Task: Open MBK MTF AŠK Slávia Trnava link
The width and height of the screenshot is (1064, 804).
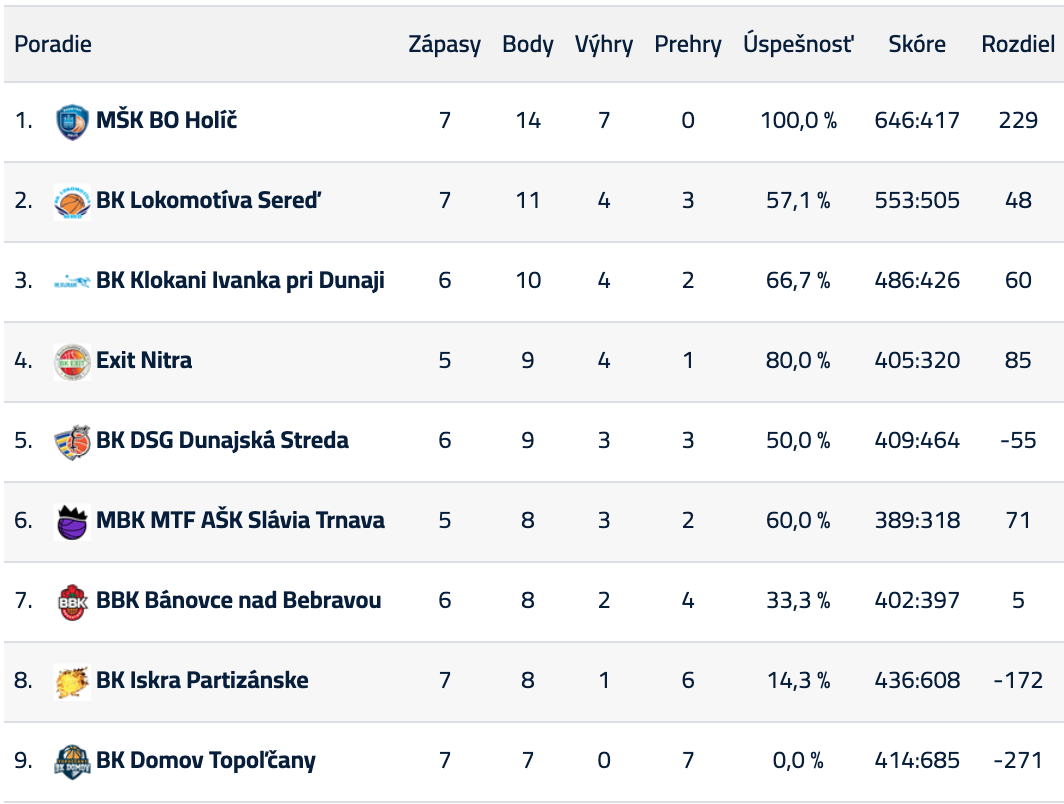Action: pyautogui.click(x=240, y=521)
